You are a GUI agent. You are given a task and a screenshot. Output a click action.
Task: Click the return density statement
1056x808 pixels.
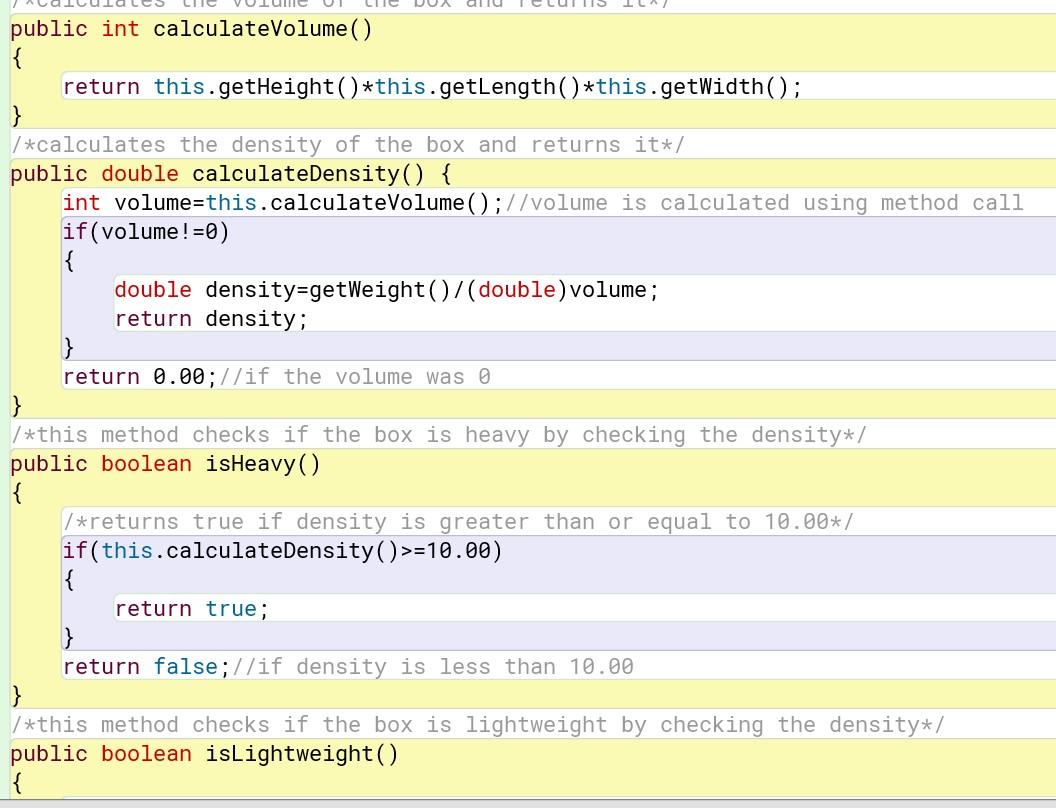(x=210, y=318)
